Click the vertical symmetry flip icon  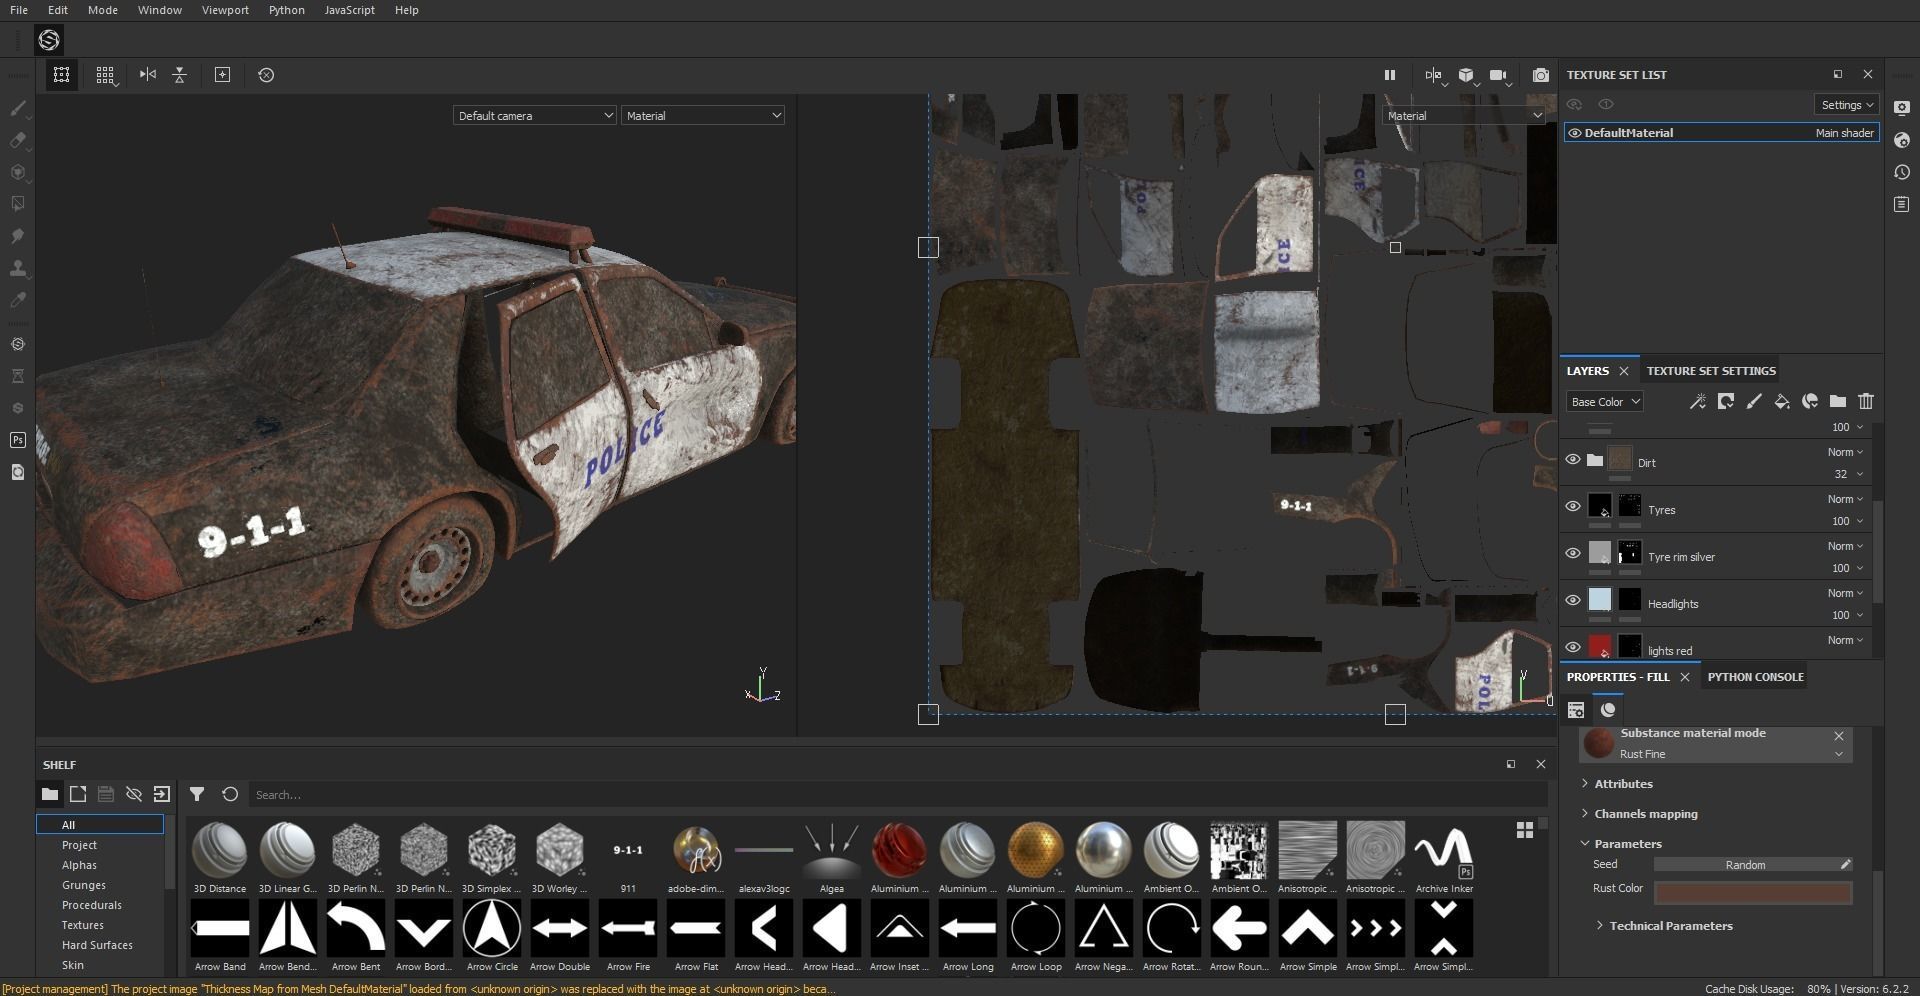point(180,75)
